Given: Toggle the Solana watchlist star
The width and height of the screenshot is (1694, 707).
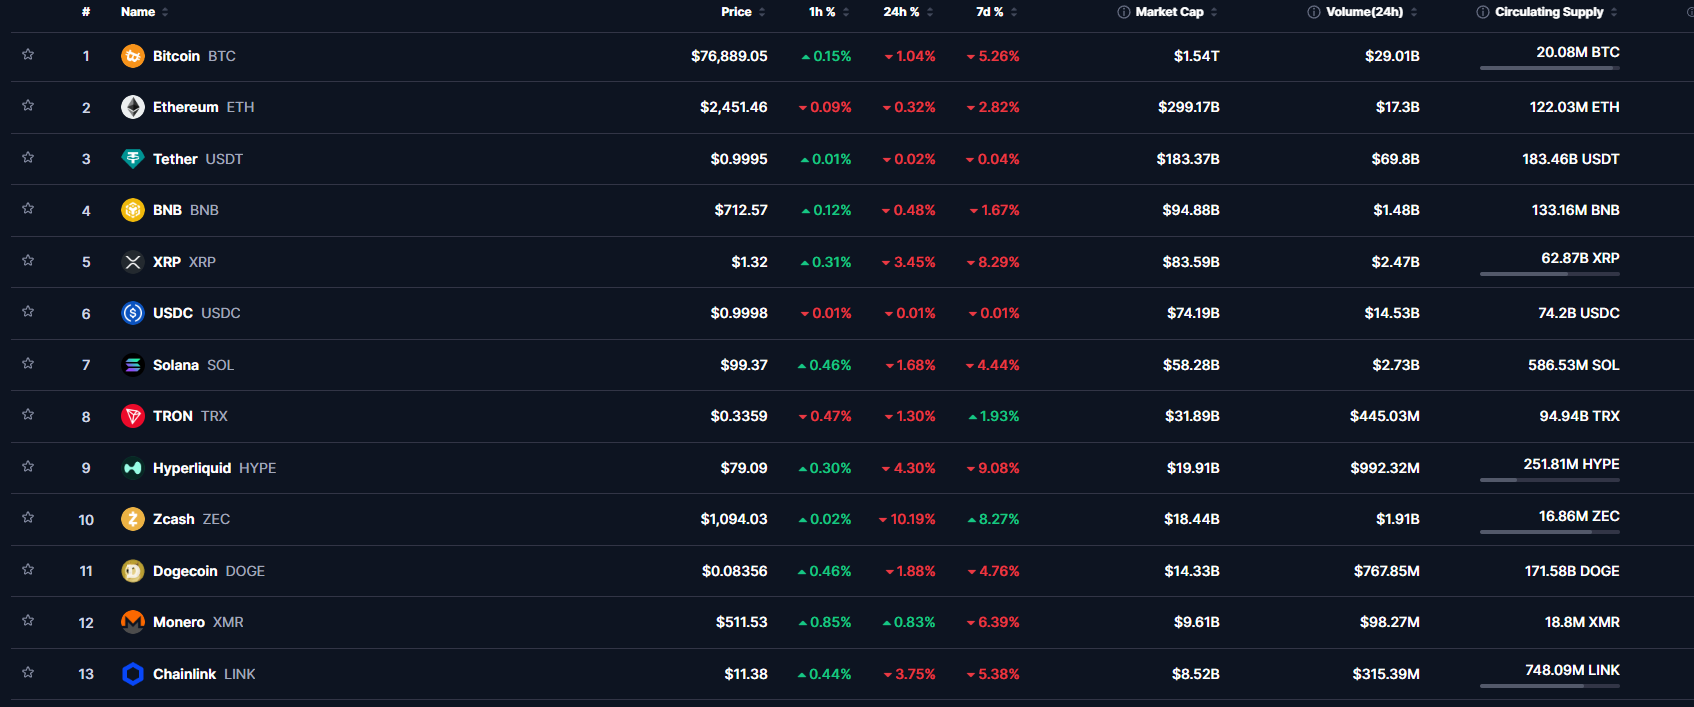Looking at the screenshot, I should (28, 363).
